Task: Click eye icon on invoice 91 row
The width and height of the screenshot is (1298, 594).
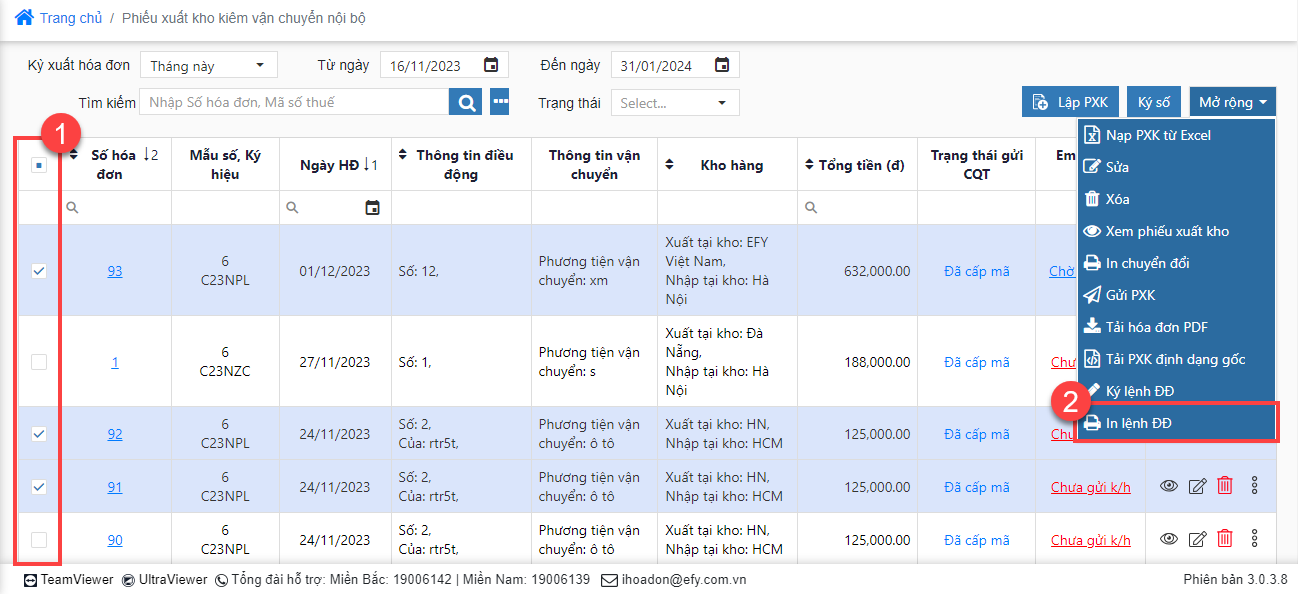Action: pyautogui.click(x=1169, y=487)
